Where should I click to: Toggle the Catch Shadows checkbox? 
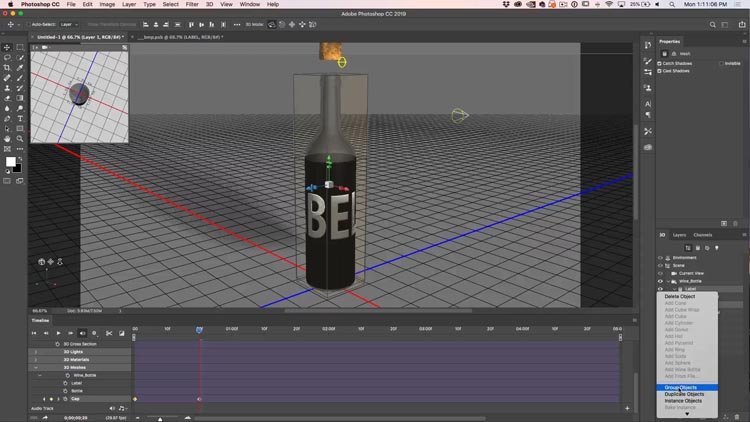pos(659,63)
